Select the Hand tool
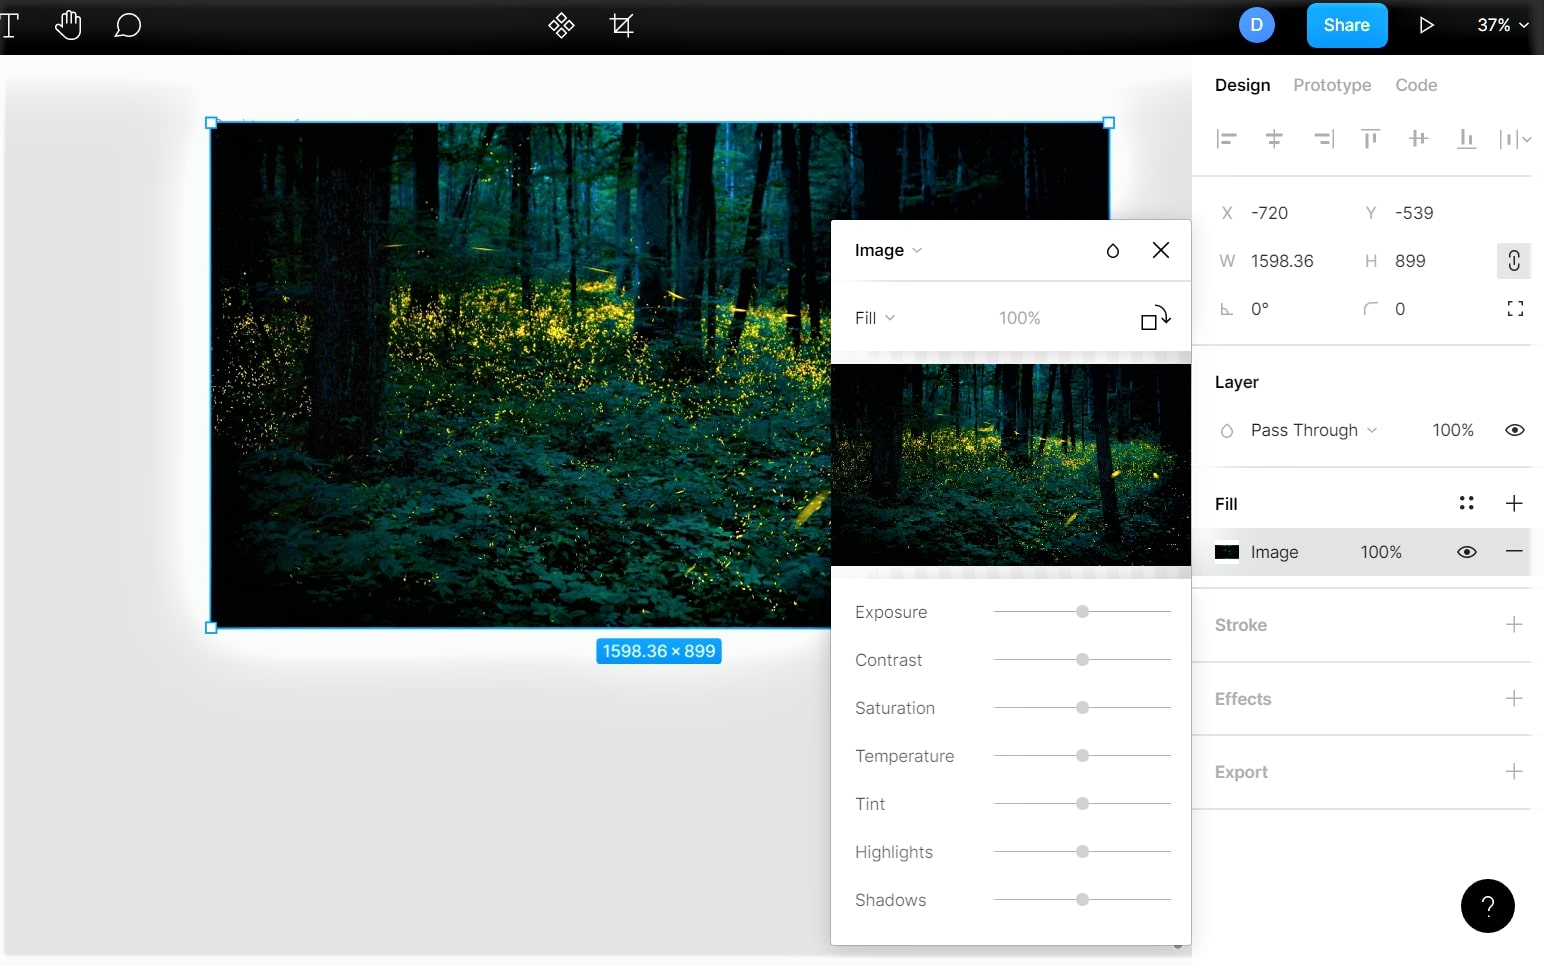 click(x=68, y=25)
